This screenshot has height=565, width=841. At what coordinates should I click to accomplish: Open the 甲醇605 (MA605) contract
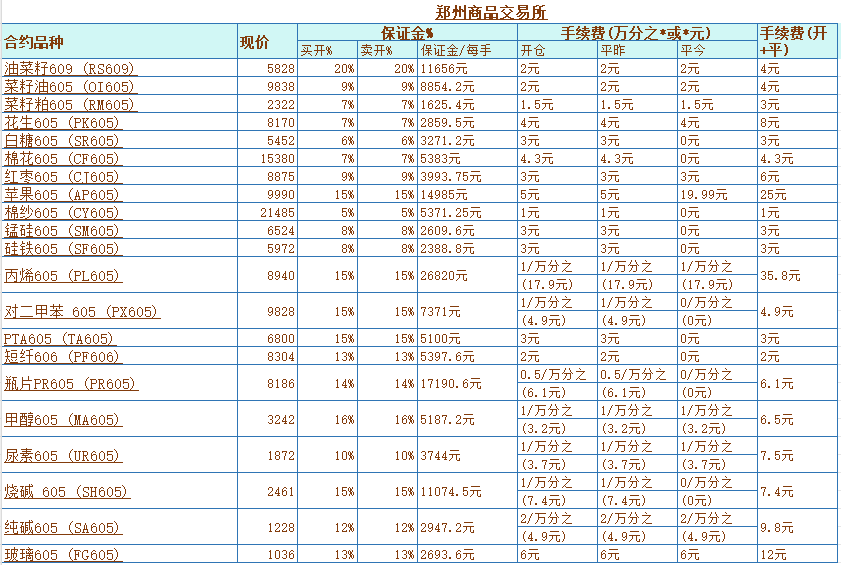62,420
